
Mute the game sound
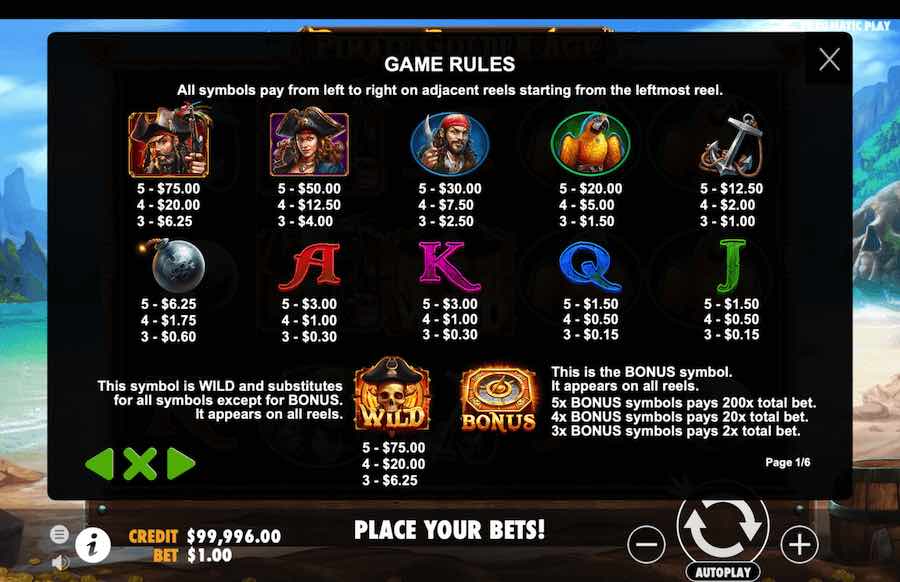click(x=60, y=562)
